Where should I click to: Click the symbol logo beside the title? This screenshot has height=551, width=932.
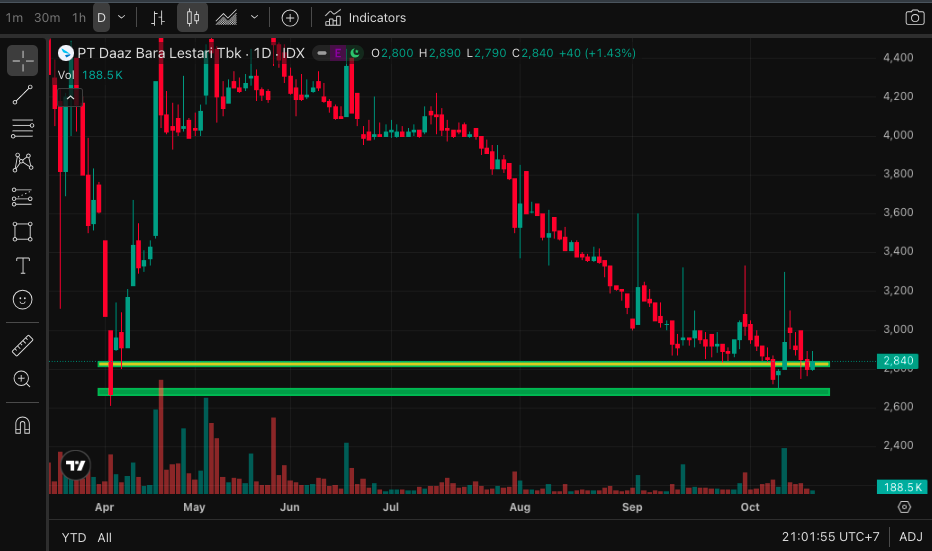coord(65,53)
